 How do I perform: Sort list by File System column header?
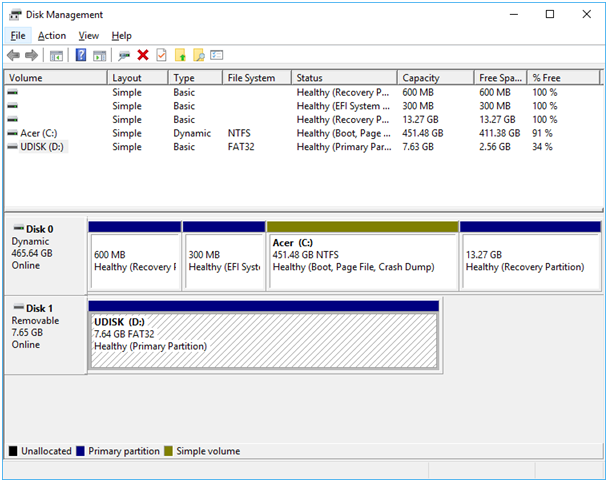[250, 78]
